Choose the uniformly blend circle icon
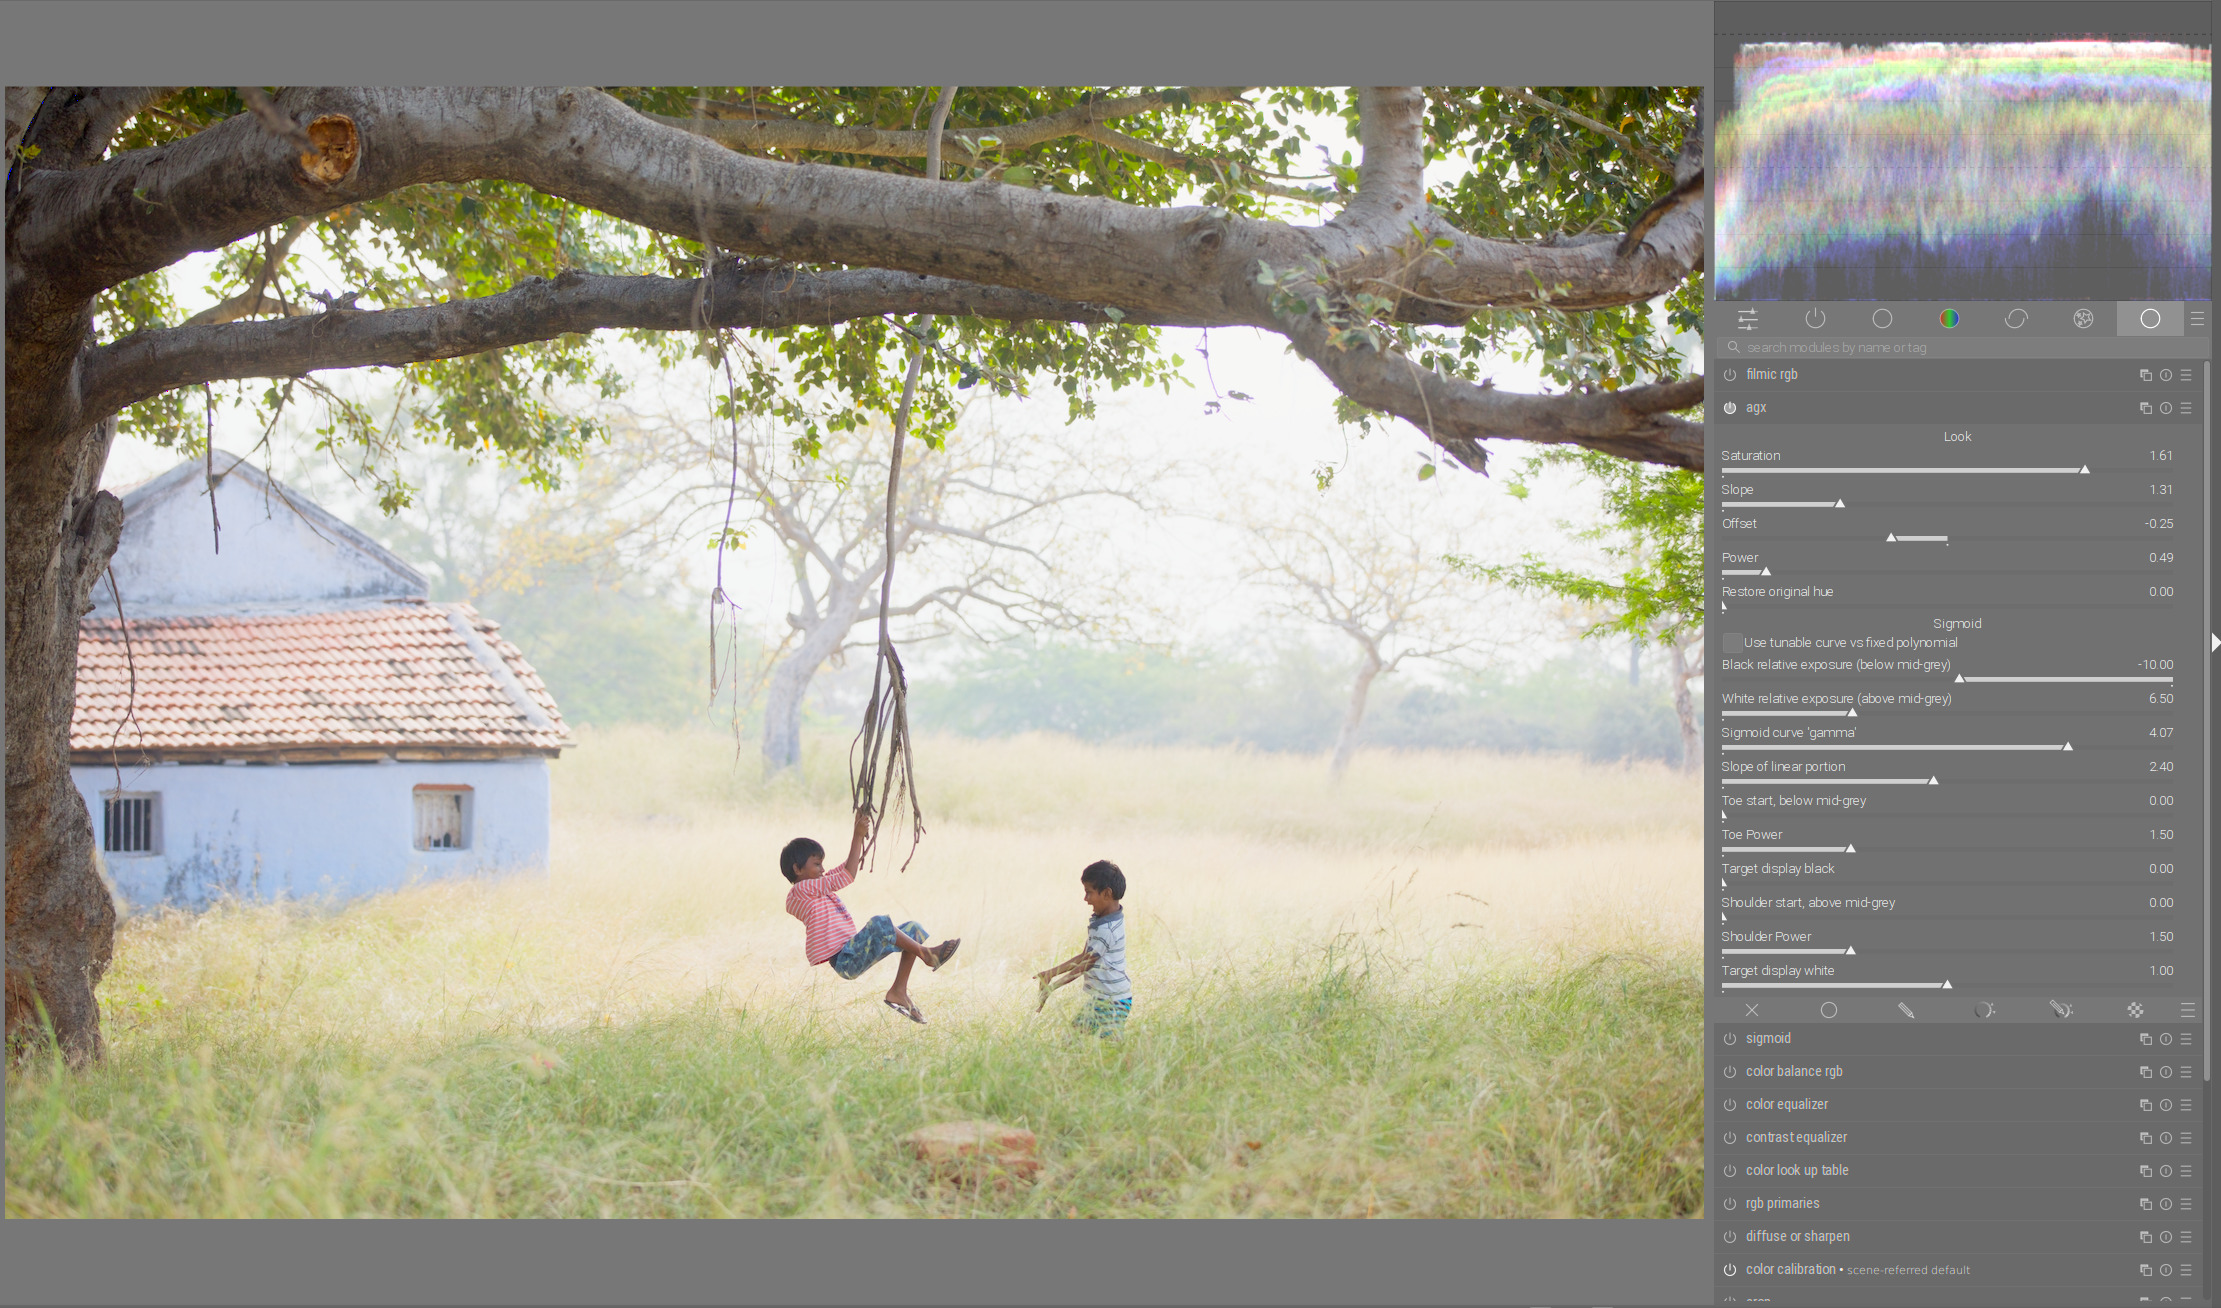 [x=1829, y=1011]
